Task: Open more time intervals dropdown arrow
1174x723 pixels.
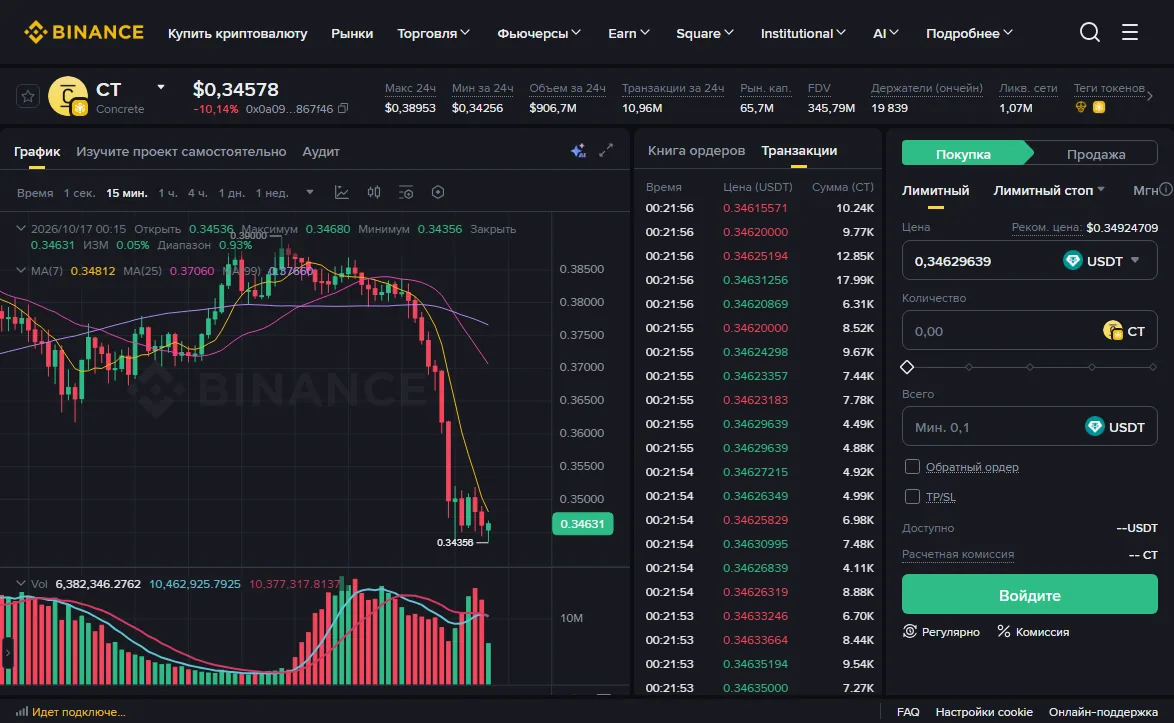Action: point(310,192)
